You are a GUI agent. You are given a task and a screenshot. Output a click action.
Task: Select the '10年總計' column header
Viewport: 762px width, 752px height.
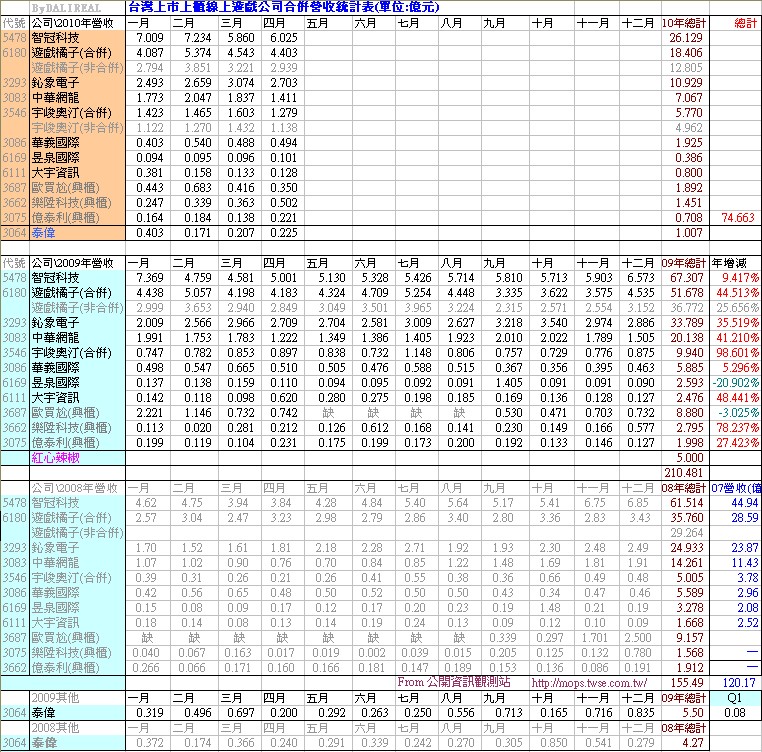tap(684, 23)
